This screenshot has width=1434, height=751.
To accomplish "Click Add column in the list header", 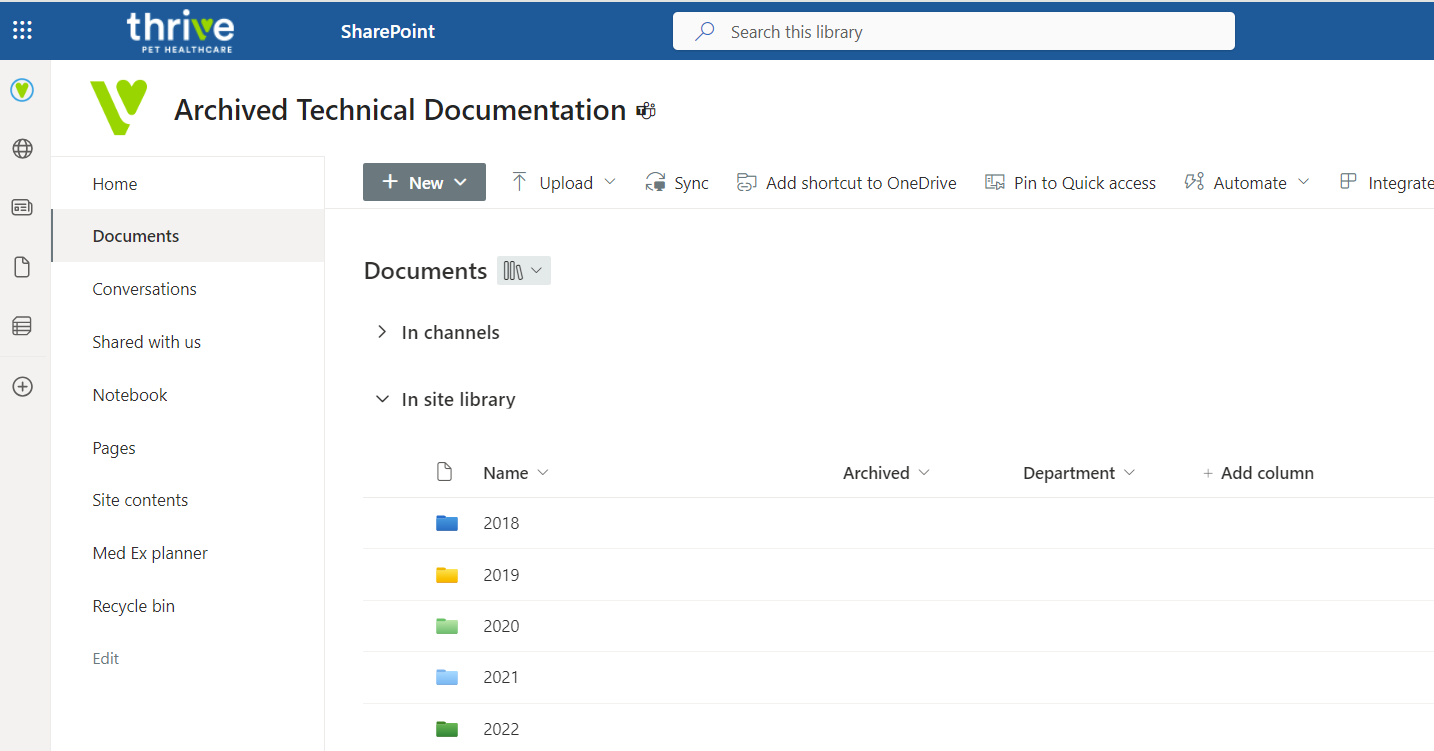I will coord(1258,473).
